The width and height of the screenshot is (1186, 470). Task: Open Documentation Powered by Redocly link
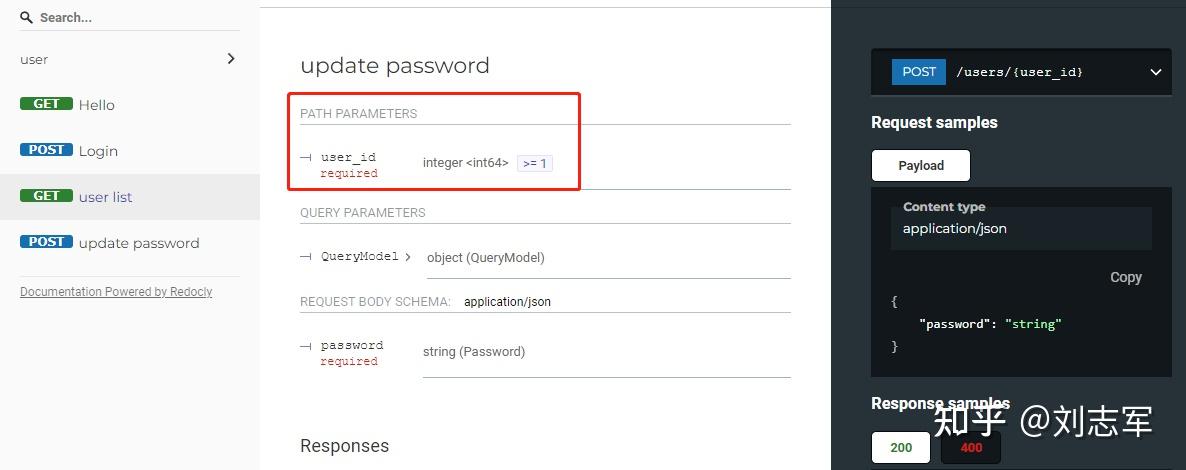click(116, 292)
